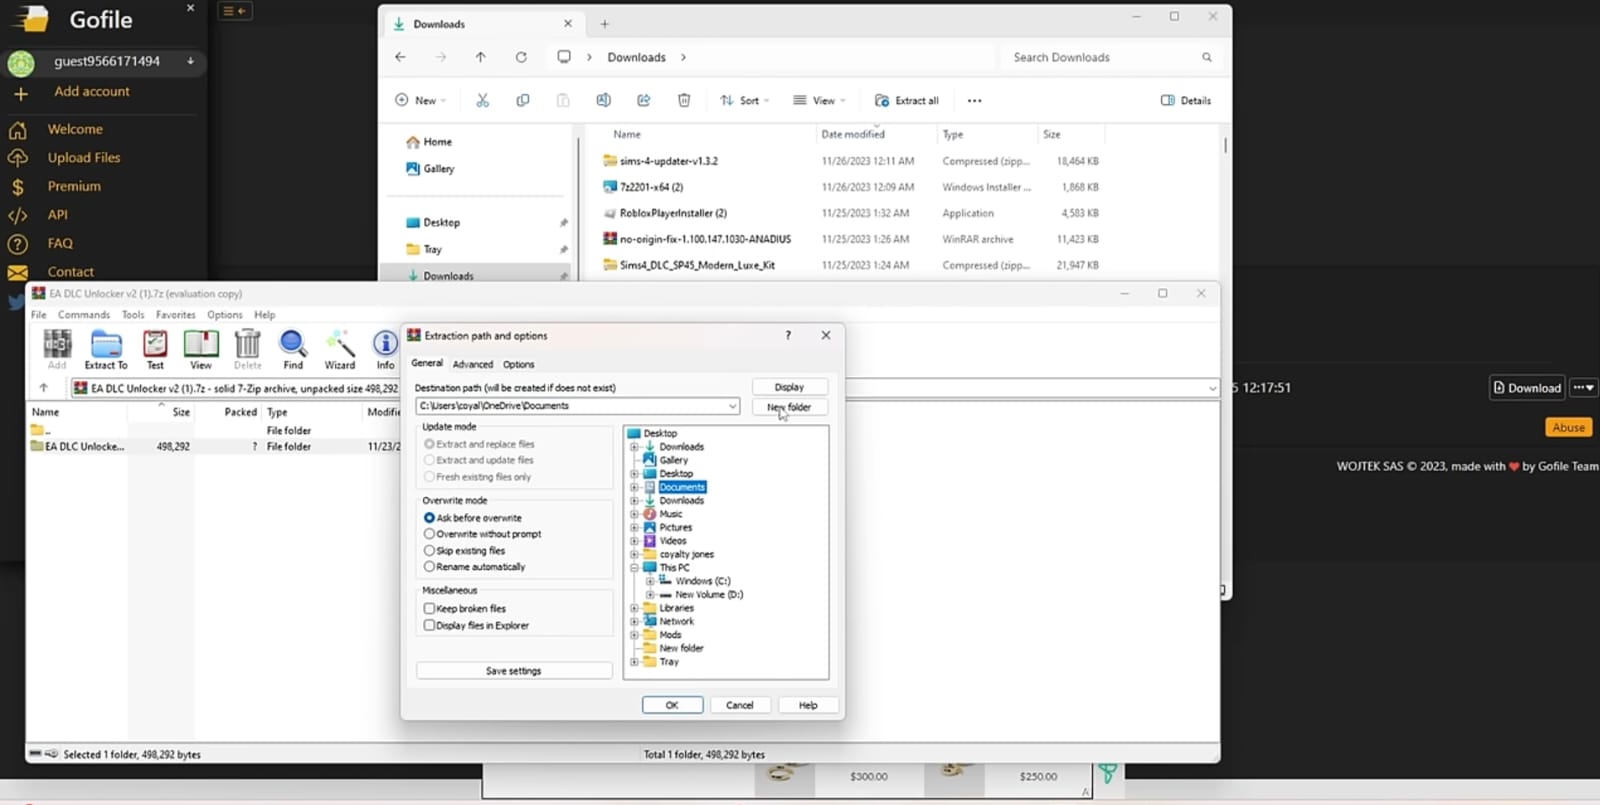
Task: Click the help question mark in Extraction dialog
Action: coord(788,336)
